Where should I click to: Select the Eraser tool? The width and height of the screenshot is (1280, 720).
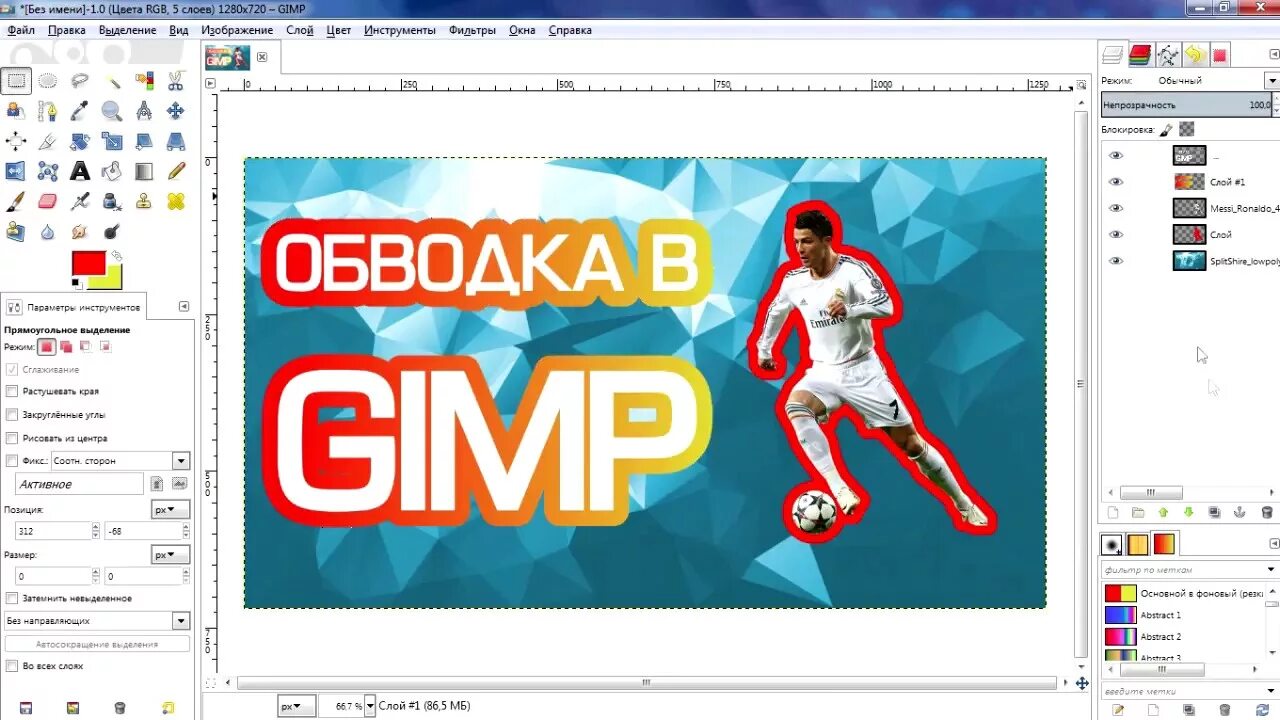[x=48, y=201]
